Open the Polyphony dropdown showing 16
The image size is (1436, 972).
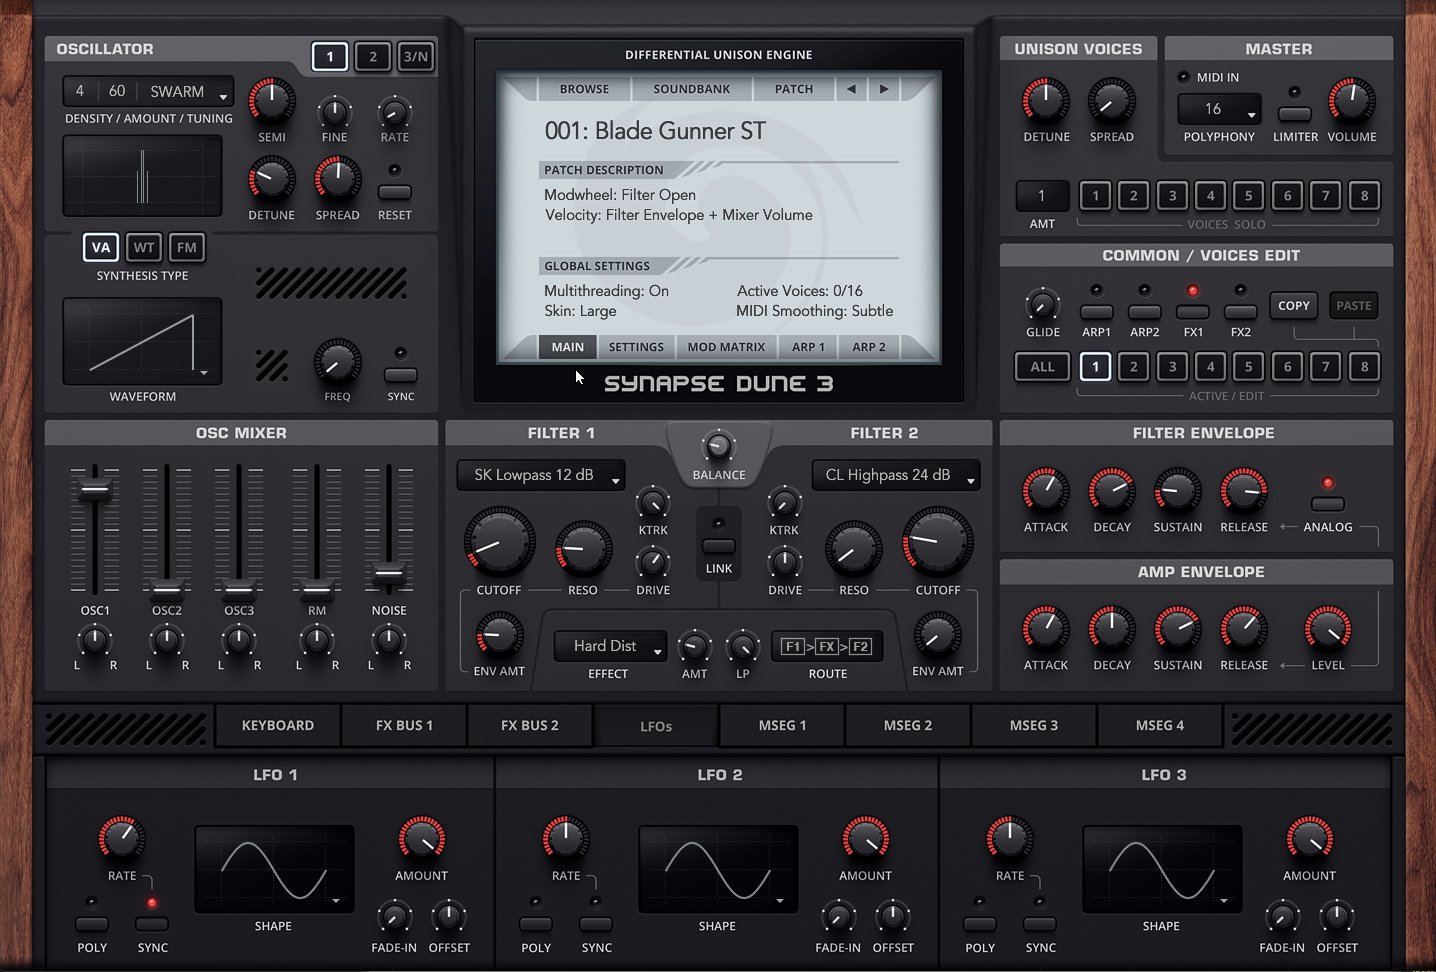[x=1218, y=109]
